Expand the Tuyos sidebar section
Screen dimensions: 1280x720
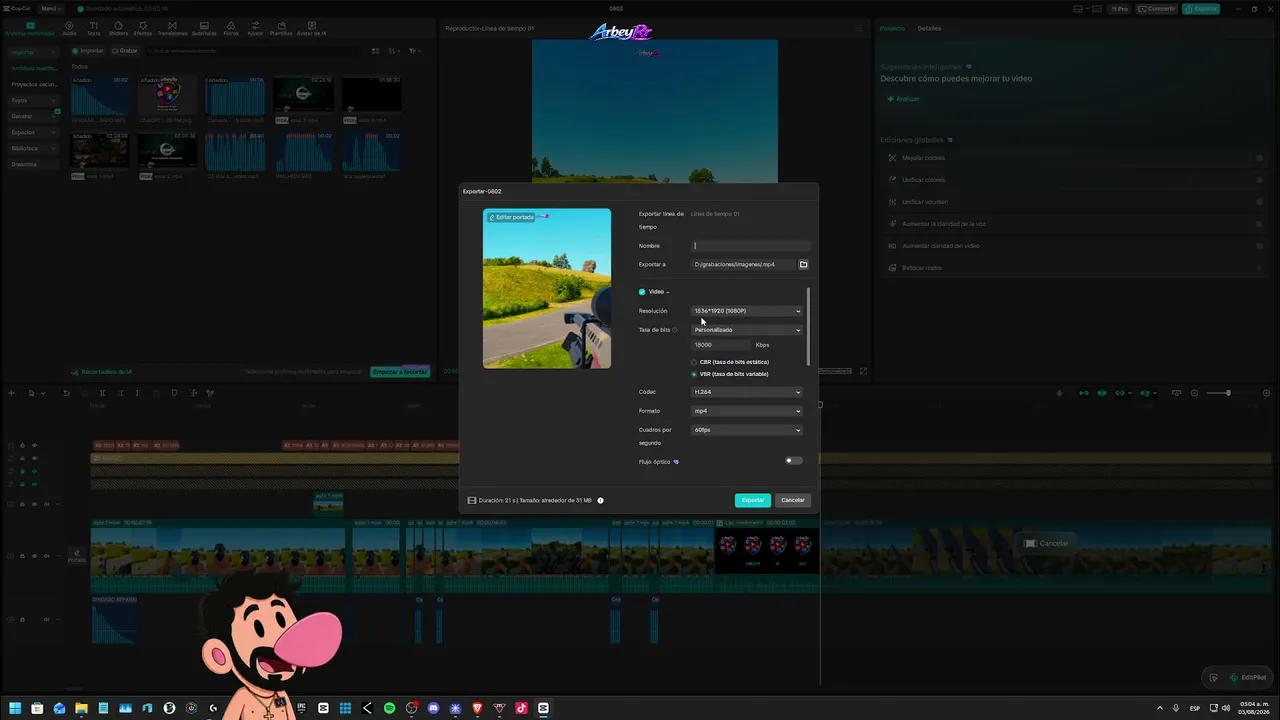click(x=32, y=100)
